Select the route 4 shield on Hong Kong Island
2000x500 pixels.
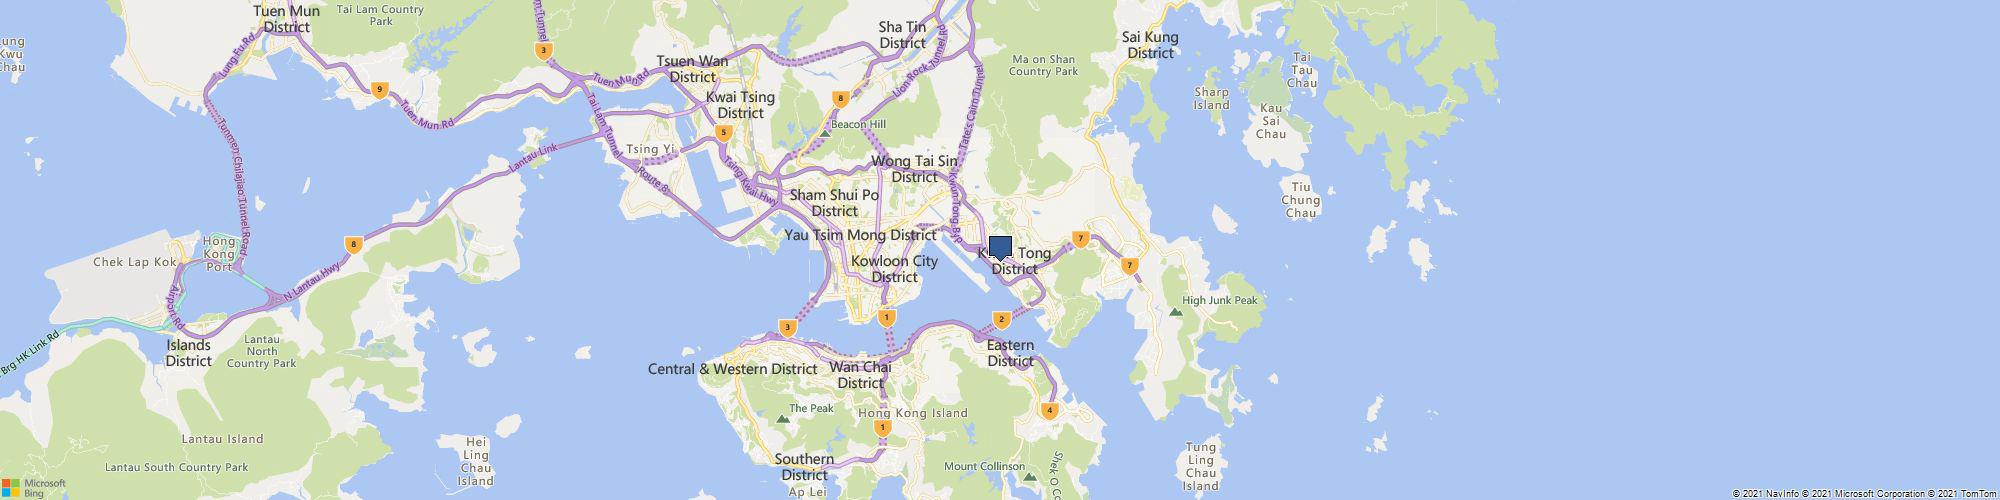1049,410
